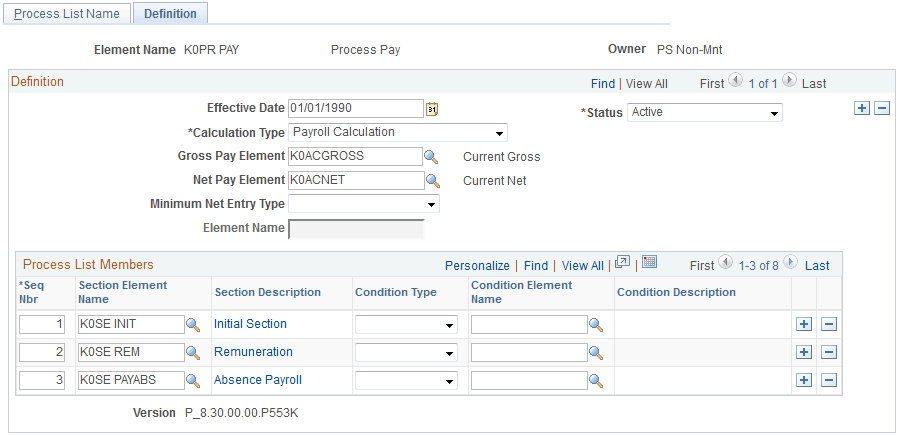Viewport: 899px width, 436px height.
Task: Switch to the Process List Name tab
Action: pos(66,14)
